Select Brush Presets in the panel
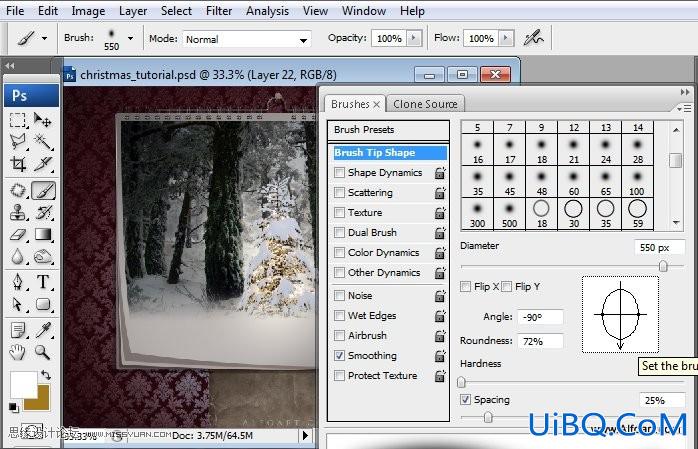Image resolution: width=698 pixels, height=449 pixels. coord(388,130)
